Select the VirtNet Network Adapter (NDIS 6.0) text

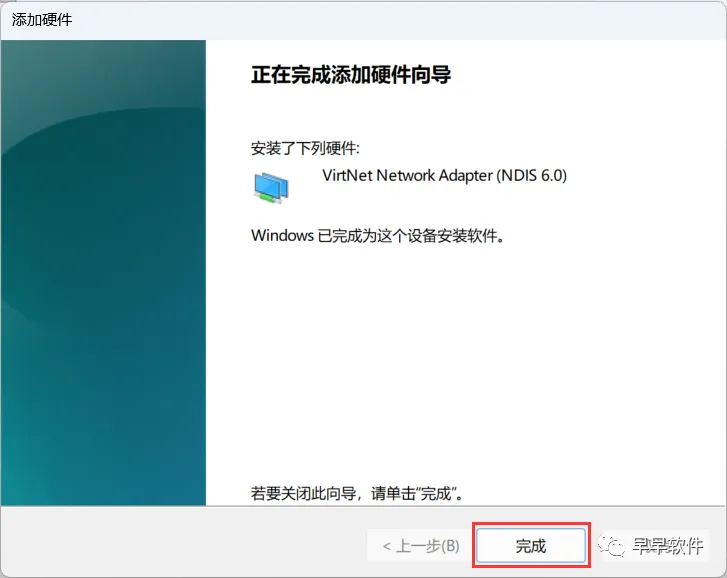click(x=444, y=175)
